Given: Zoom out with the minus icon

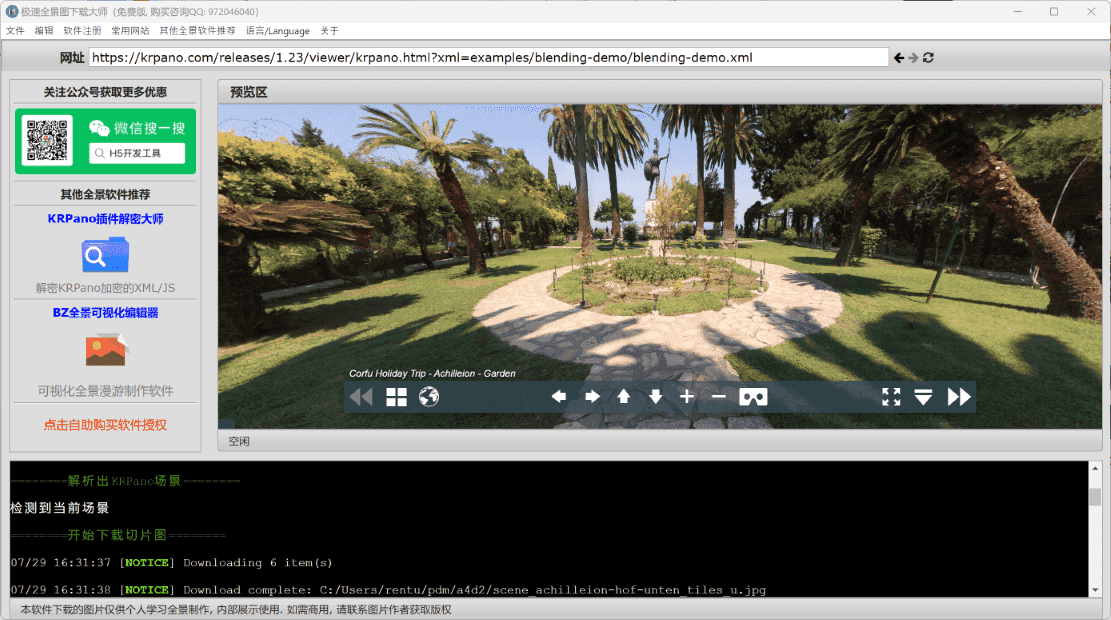Looking at the screenshot, I should (x=719, y=397).
